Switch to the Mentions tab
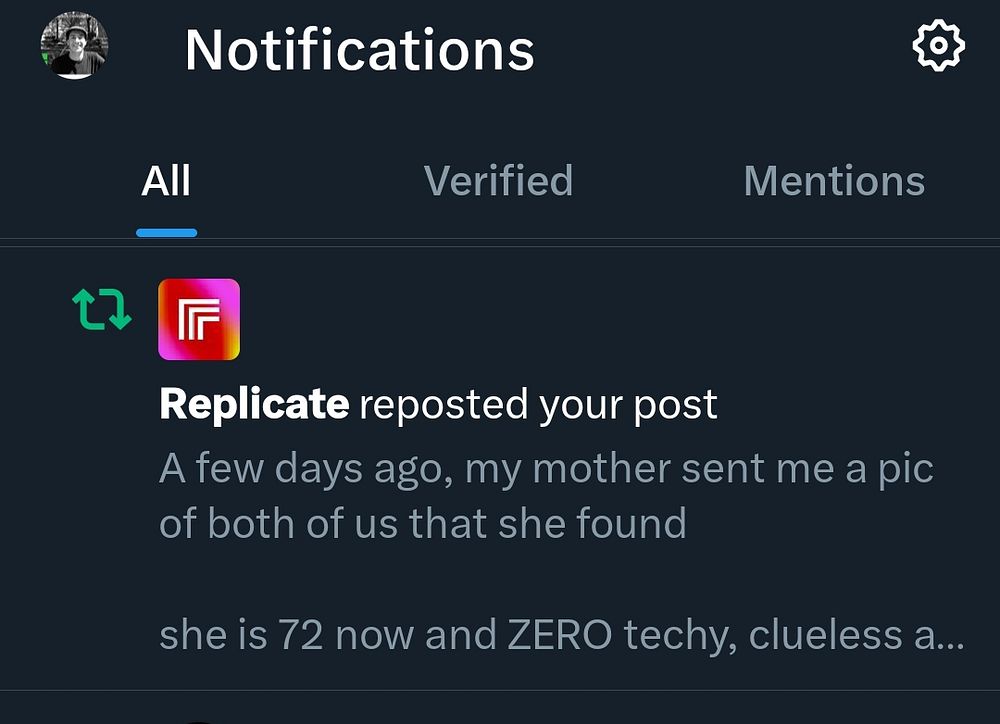 click(x=834, y=182)
